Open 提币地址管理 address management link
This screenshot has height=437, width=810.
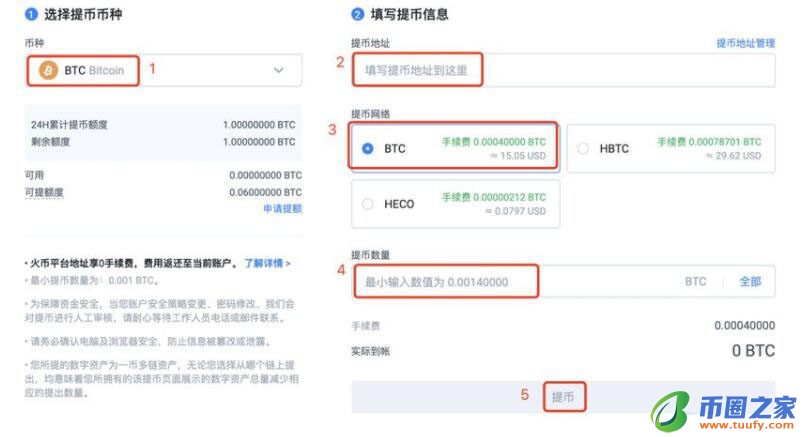point(745,43)
